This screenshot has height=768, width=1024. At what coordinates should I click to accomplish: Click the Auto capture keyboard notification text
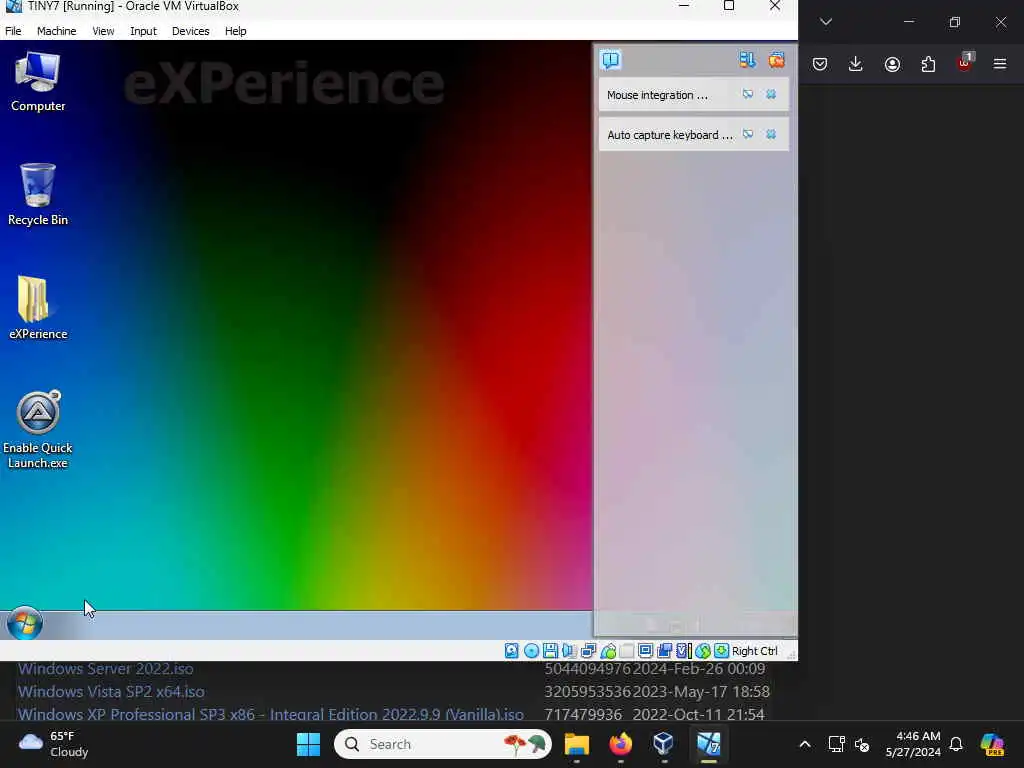tap(670, 135)
